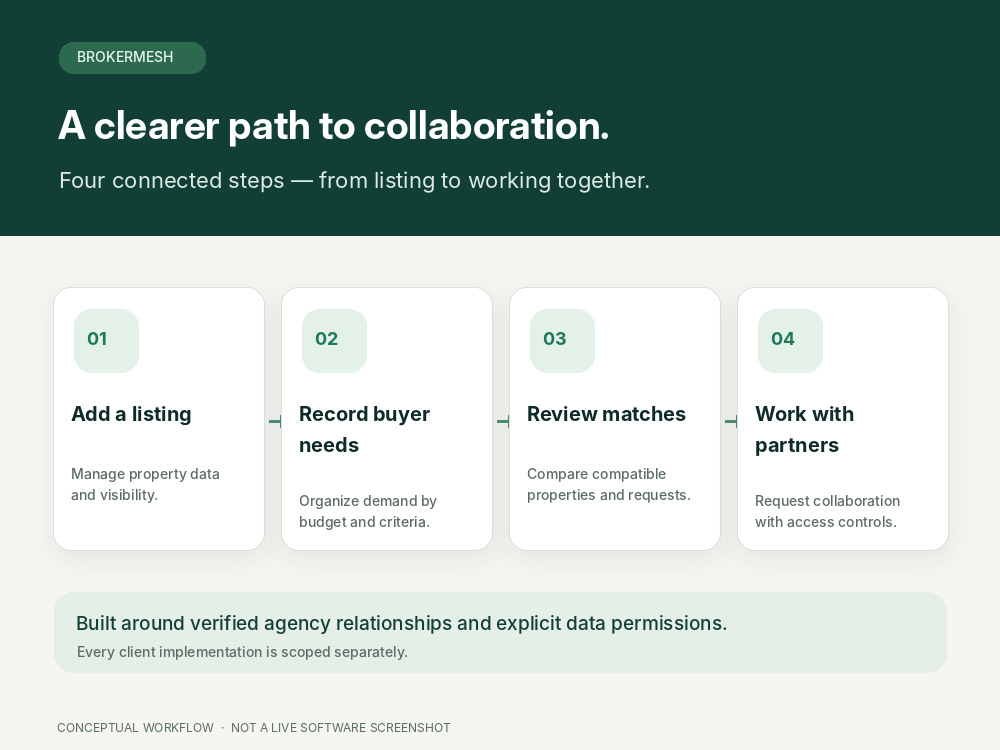The height and width of the screenshot is (750, 1000).
Task: Click the 'Work with partners' card title
Action: (x=804, y=429)
